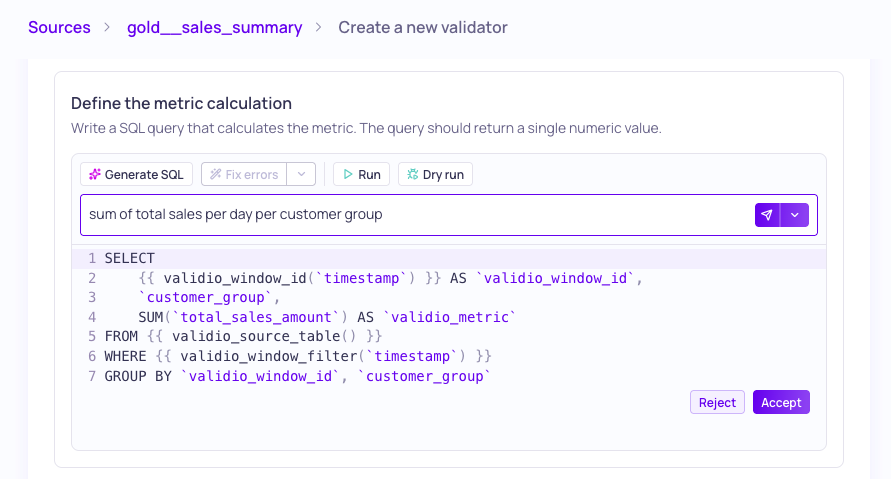Click the SUM total_sales_amount code line
The width and height of the screenshot is (891, 479).
[x=327, y=317]
